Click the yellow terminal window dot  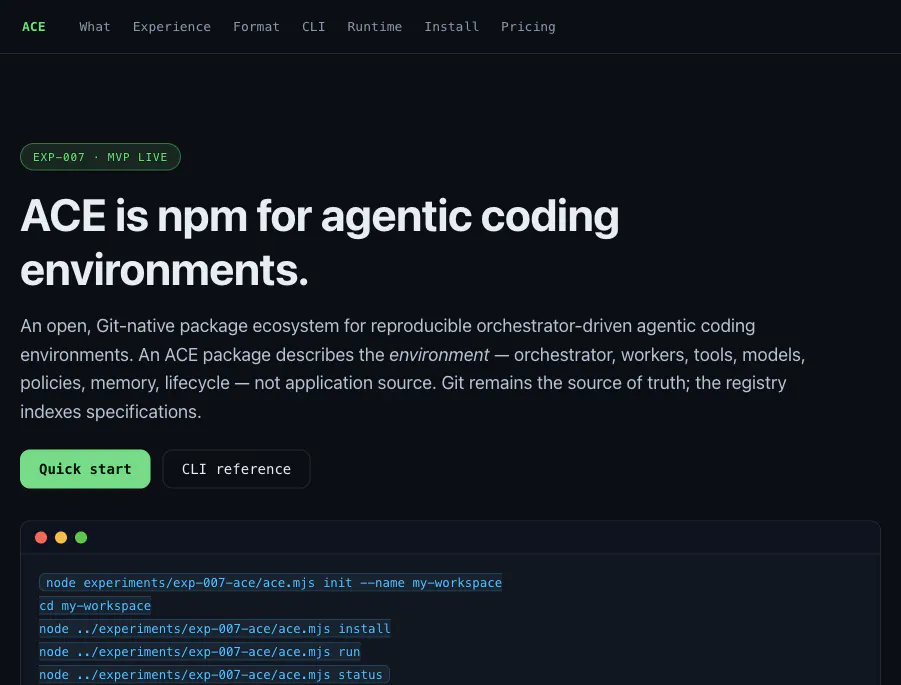pyautogui.click(x=61, y=537)
